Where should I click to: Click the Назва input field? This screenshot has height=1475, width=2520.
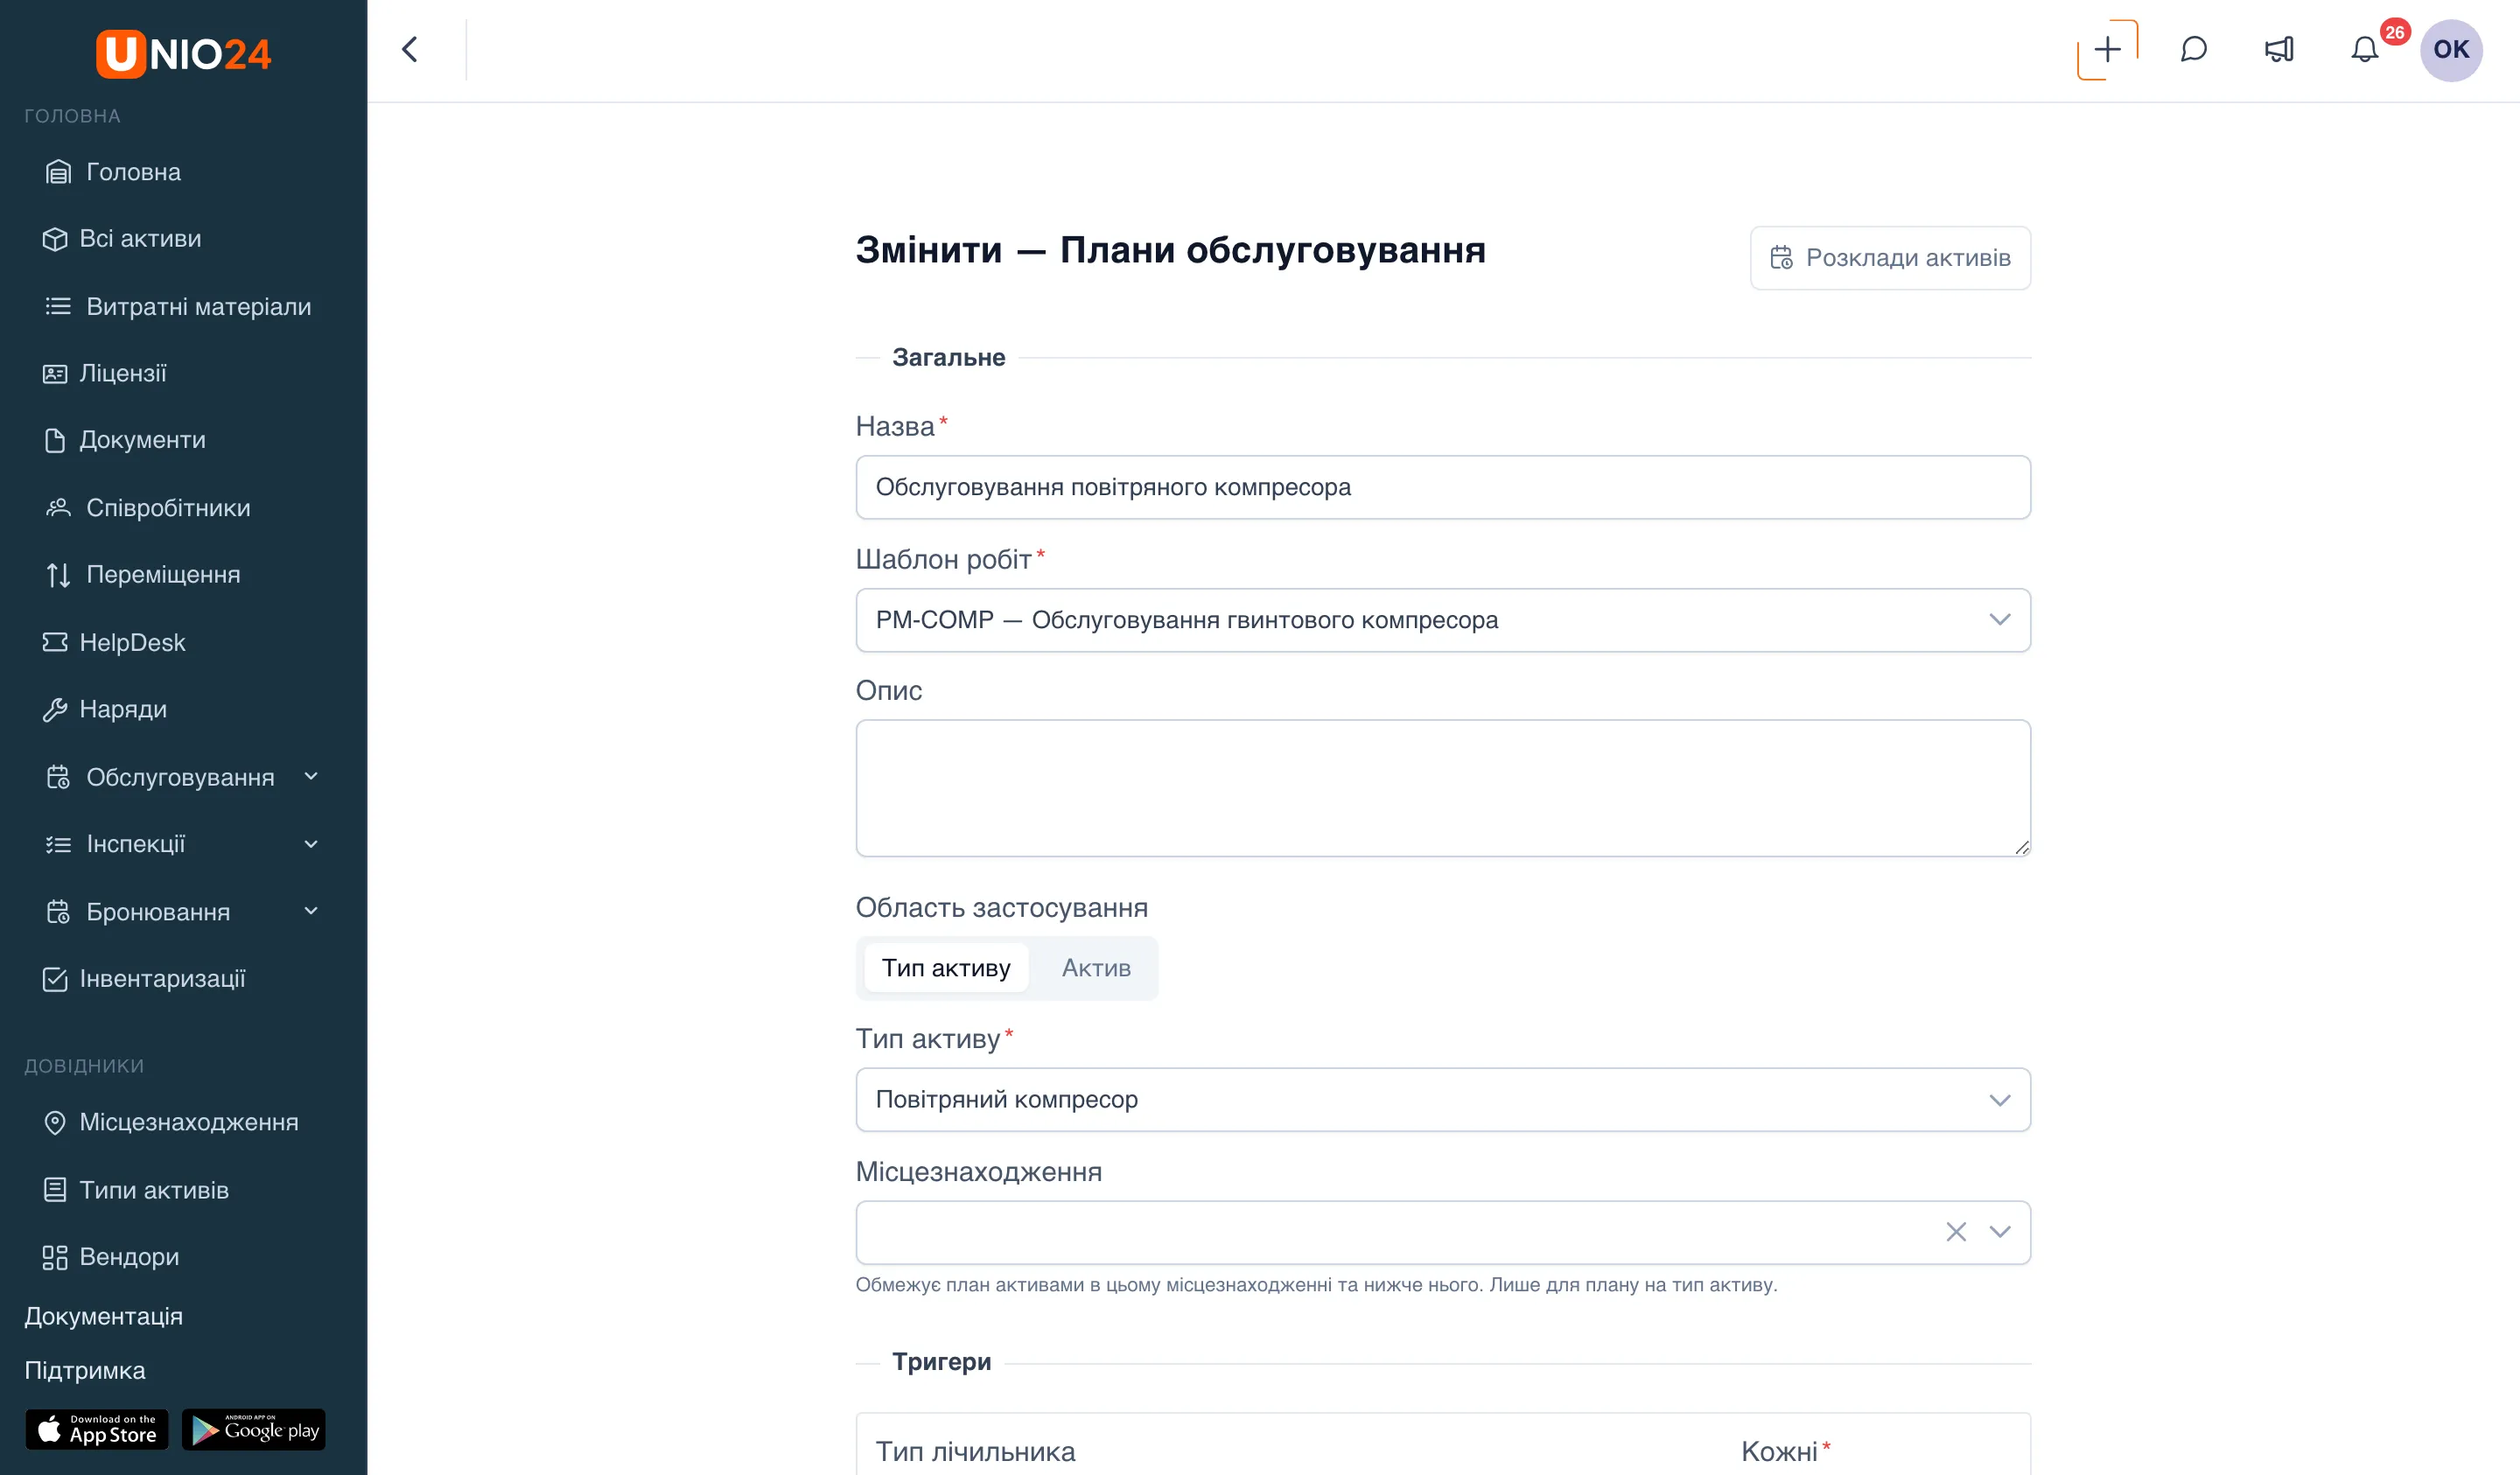tap(1443, 487)
